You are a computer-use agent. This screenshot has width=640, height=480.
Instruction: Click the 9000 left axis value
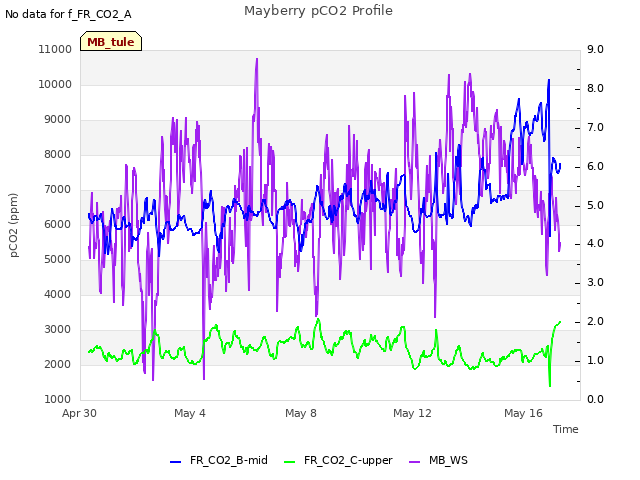[58, 120]
